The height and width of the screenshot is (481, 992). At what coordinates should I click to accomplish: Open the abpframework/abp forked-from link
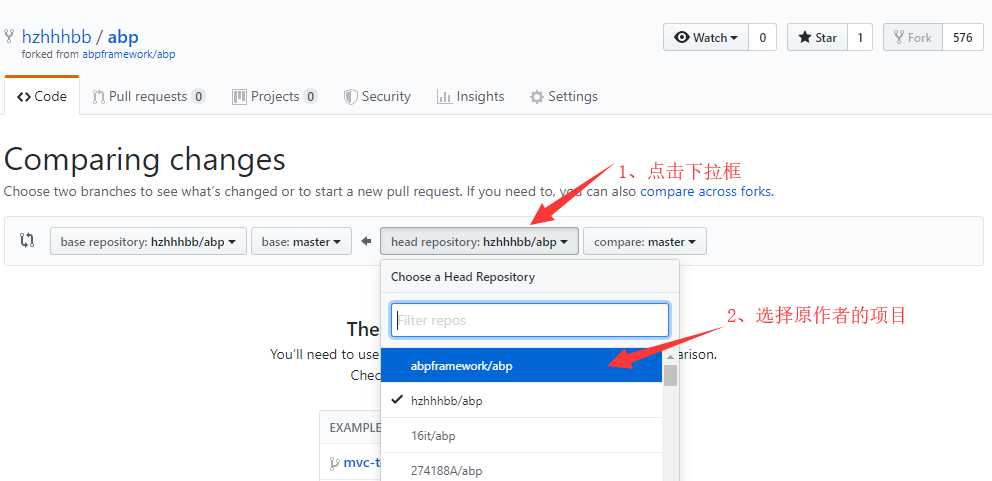(128, 54)
